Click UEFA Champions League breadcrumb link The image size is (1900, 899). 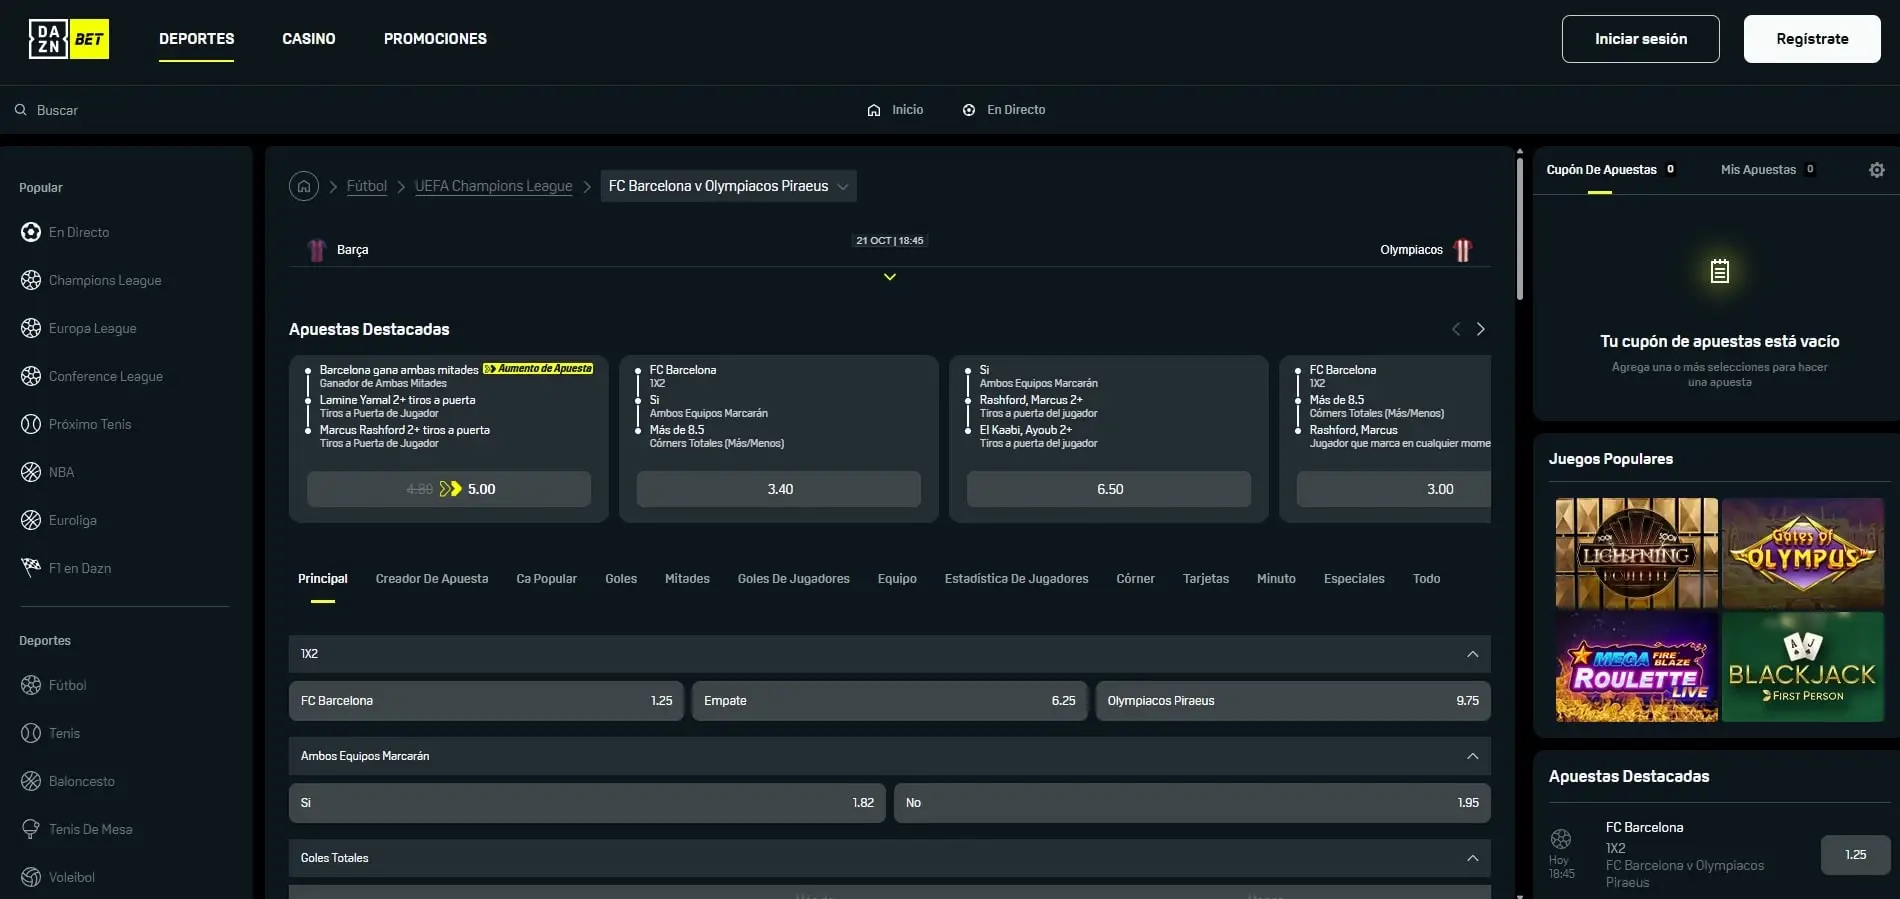(494, 186)
